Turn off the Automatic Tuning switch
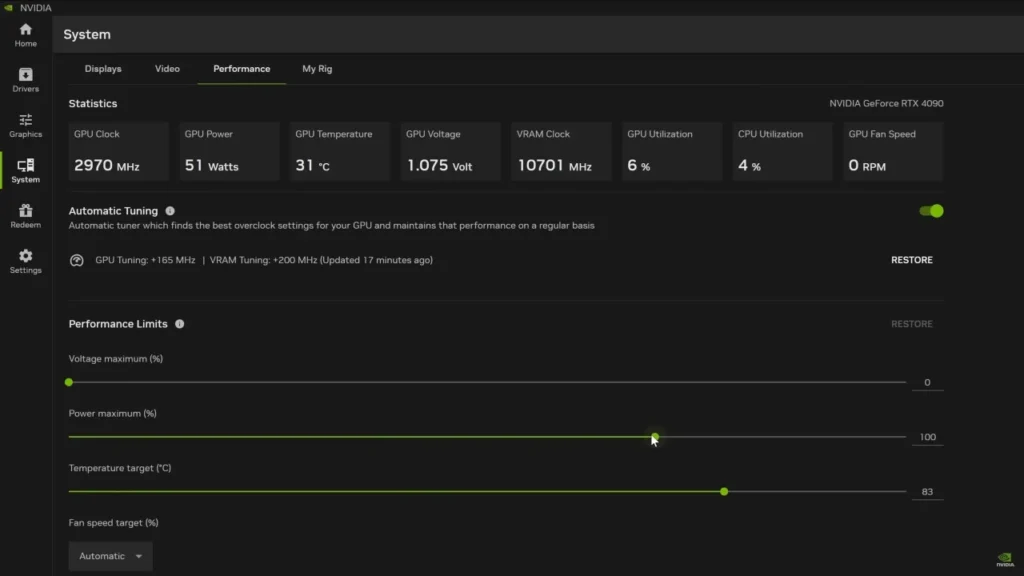The image size is (1024, 576). coord(931,211)
